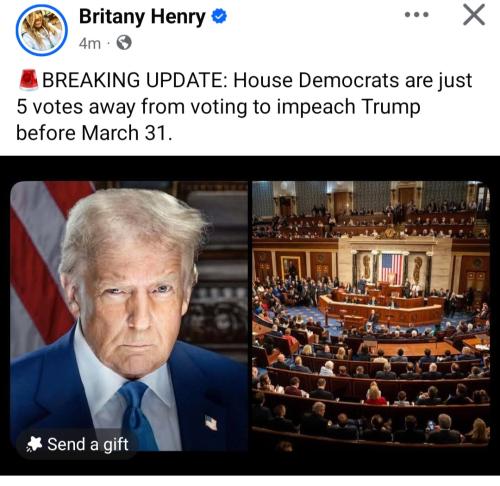Viewport: 500px width, 486px height.
Task: Open the three-dot post options menu
Action: (416, 15)
